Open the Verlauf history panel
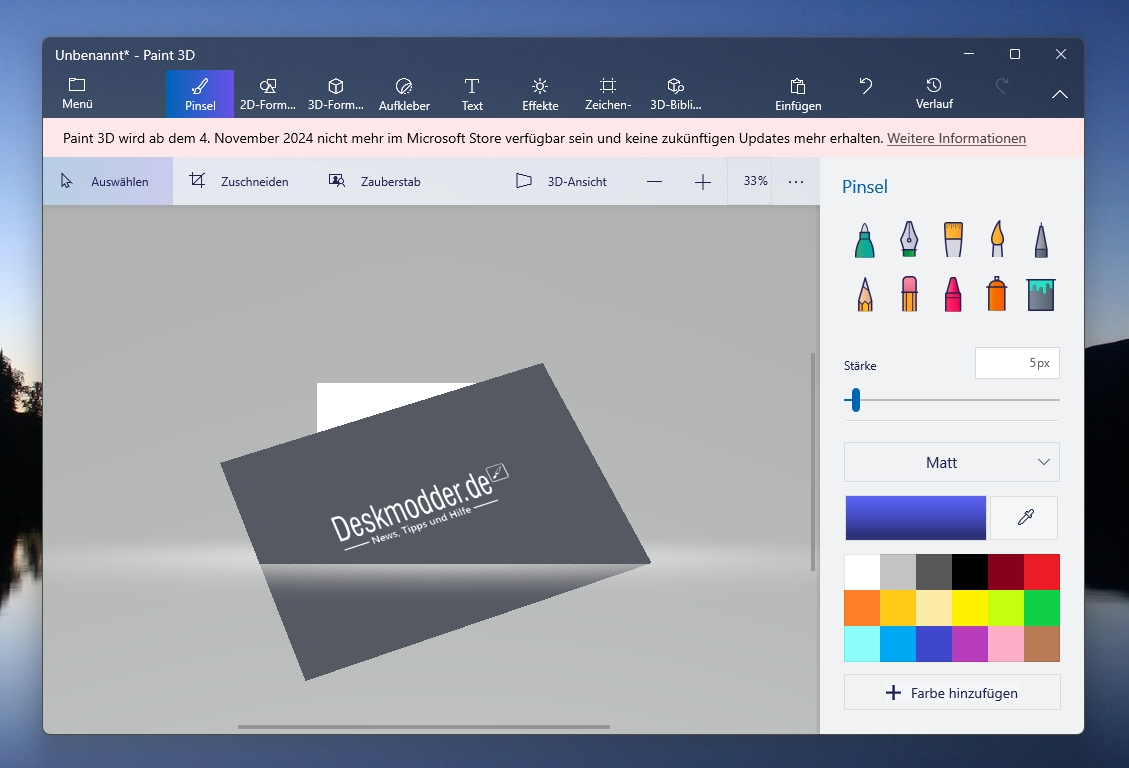 coord(934,94)
